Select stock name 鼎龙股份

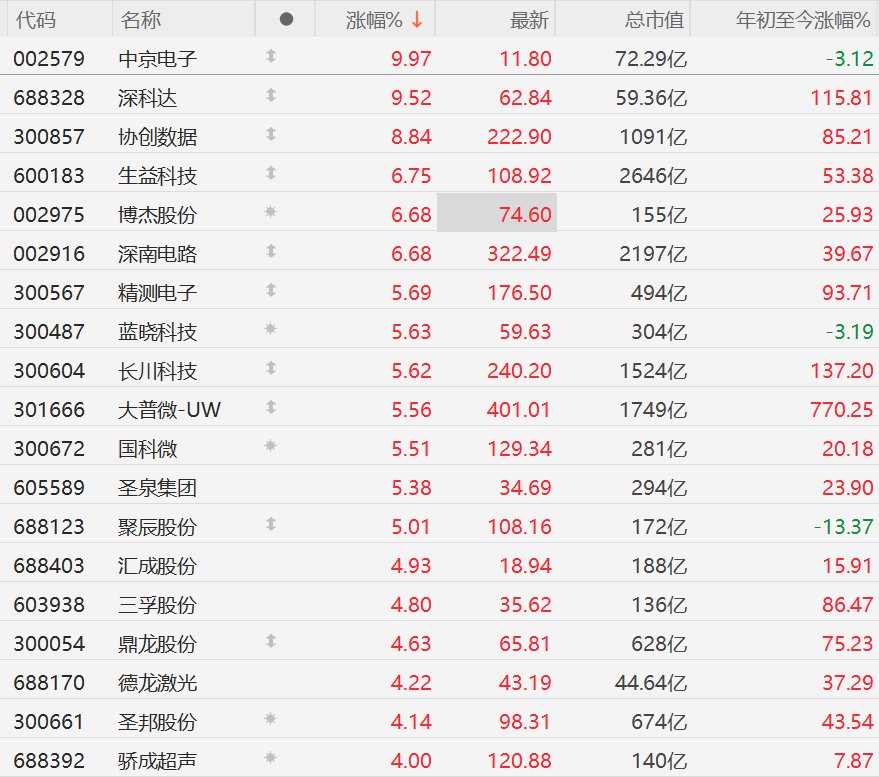(158, 644)
